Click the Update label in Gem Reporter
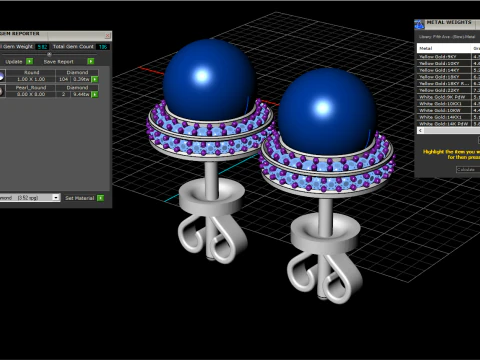 tap(14, 62)
